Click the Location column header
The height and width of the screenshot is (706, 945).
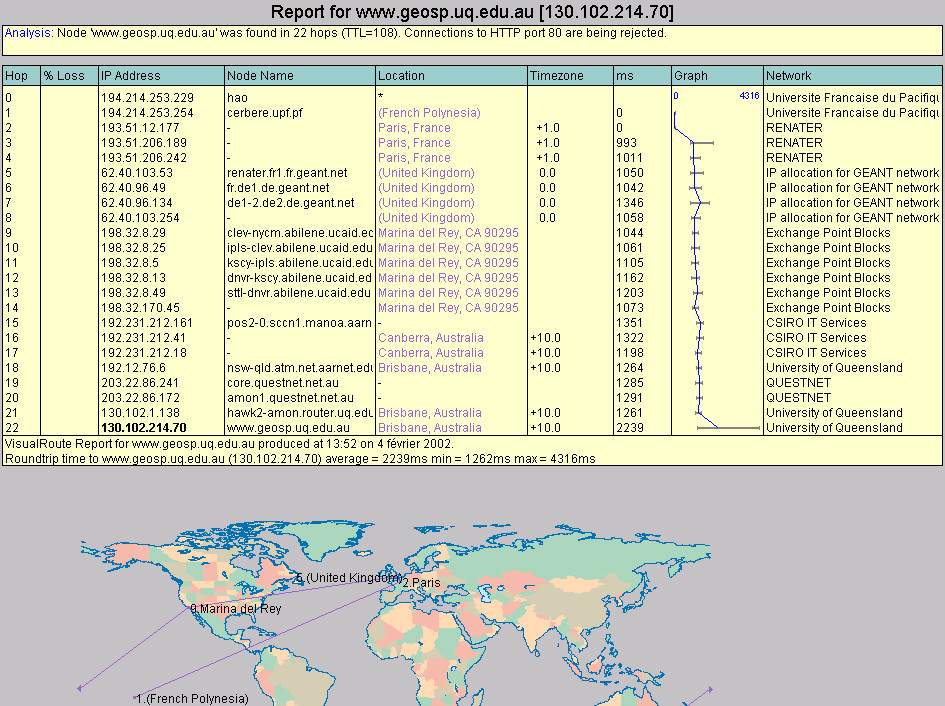point(401,76)
